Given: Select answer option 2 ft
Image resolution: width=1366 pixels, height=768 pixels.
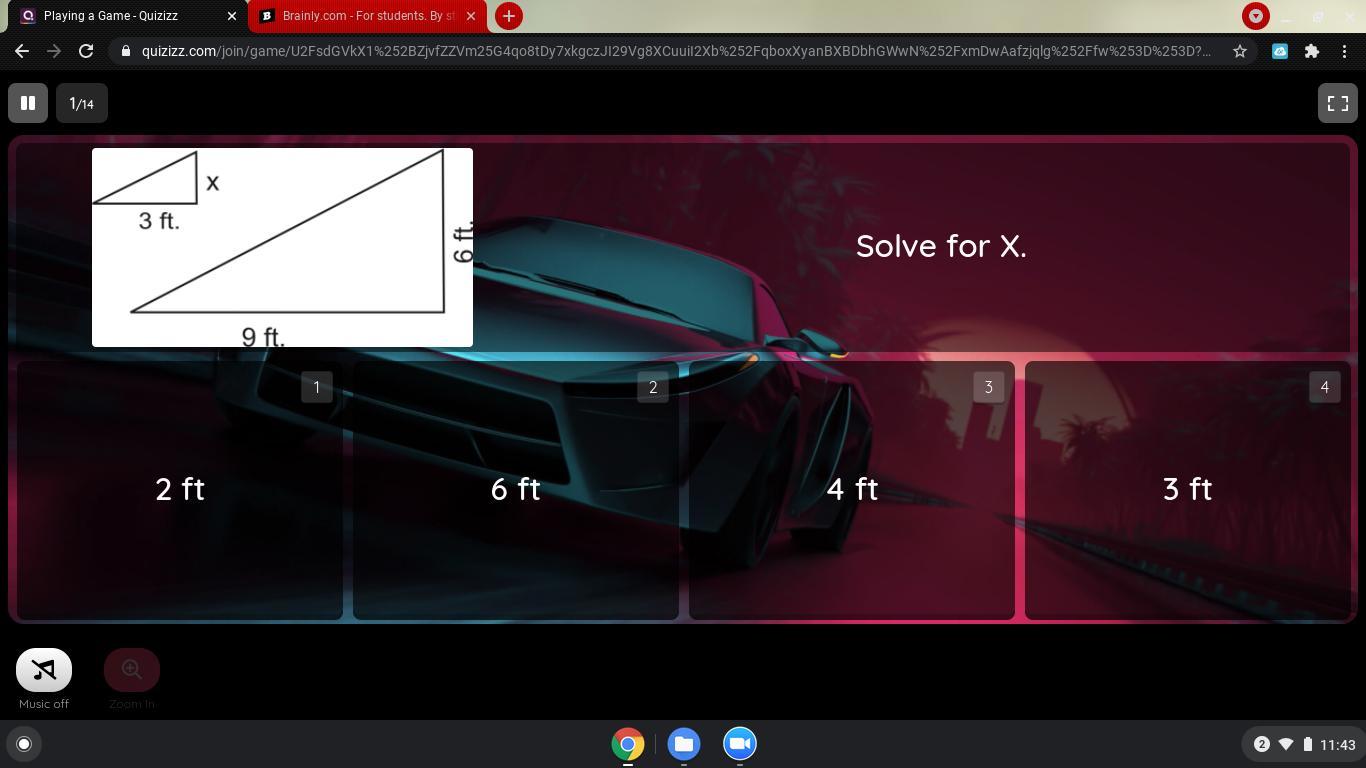Looking at the screenshot, I should [180, 490].
